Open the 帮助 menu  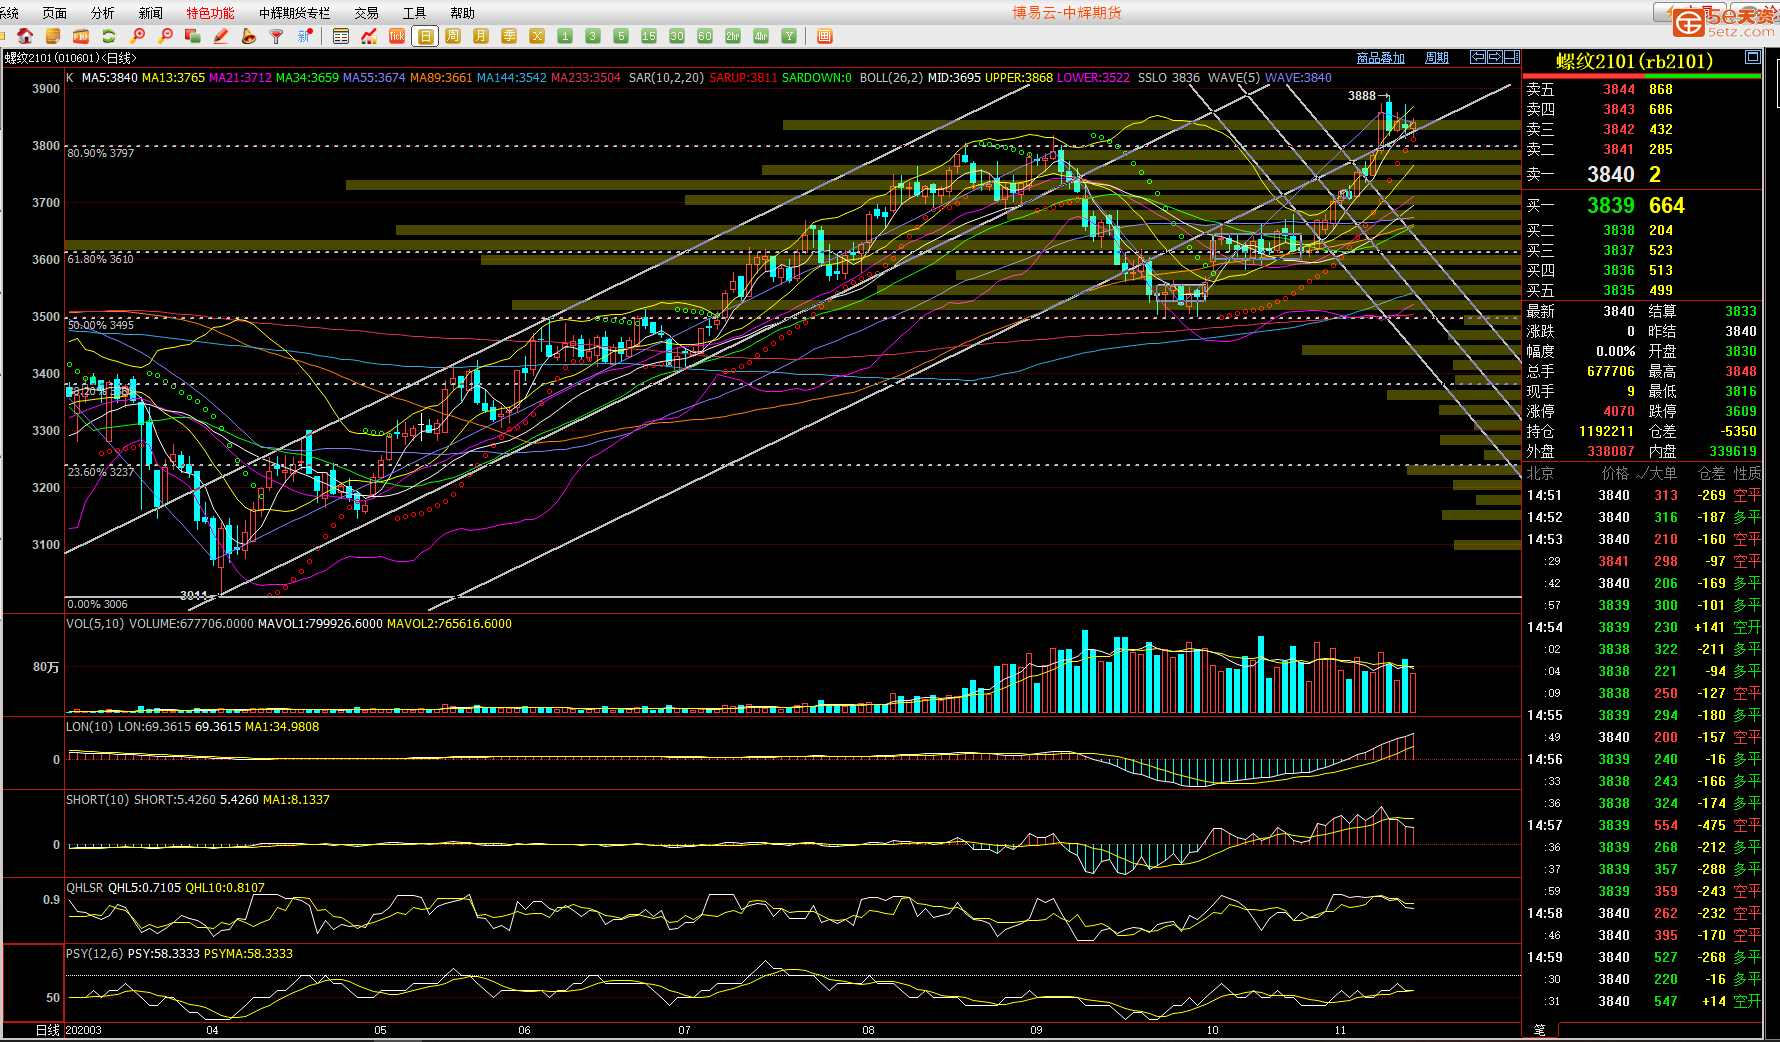click(x=463, y=13)
